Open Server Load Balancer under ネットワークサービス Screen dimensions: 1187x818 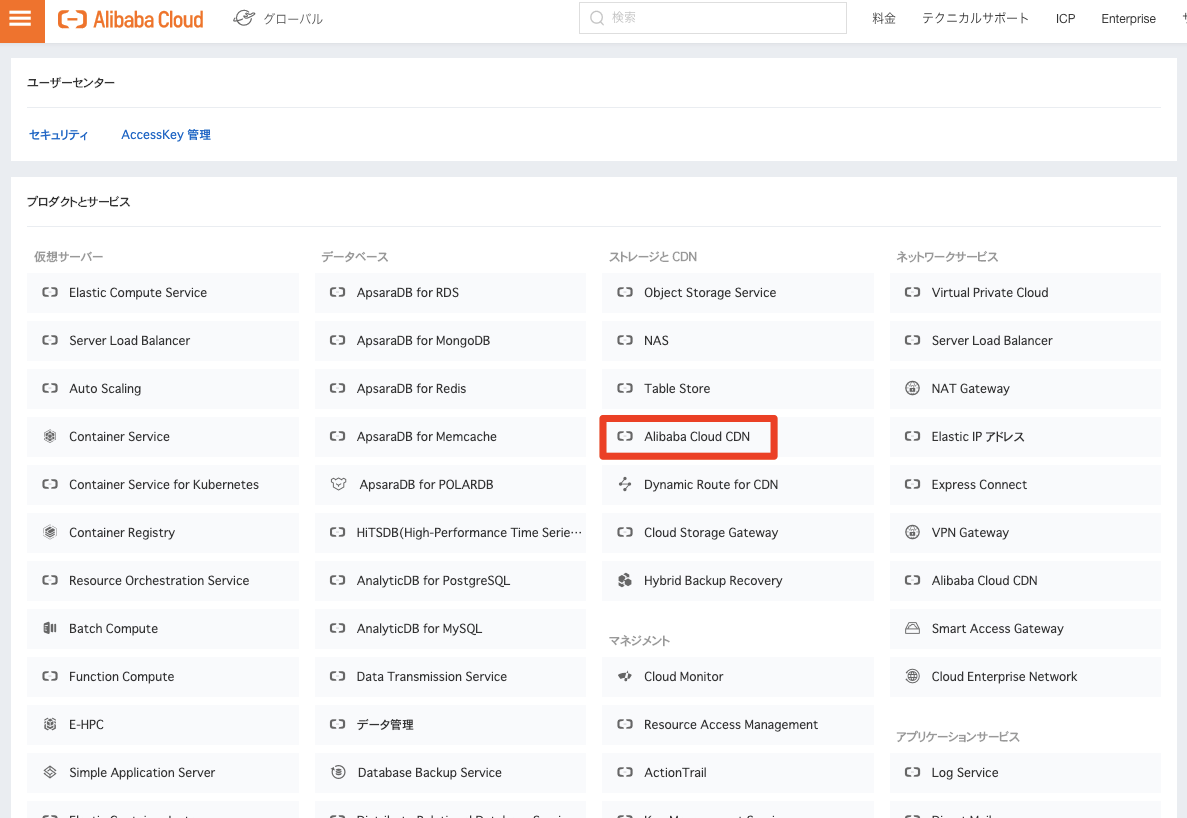[1026, 341]
